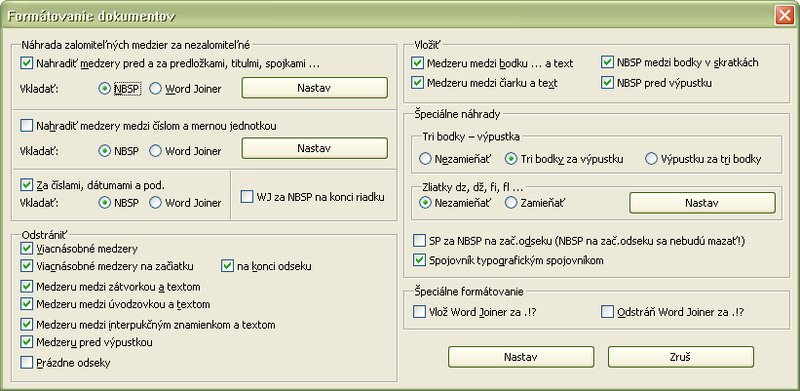Select Nezamieňať radio in Zliatky section
The height and width of the screenshot is (391, 800).
(425, 203)
